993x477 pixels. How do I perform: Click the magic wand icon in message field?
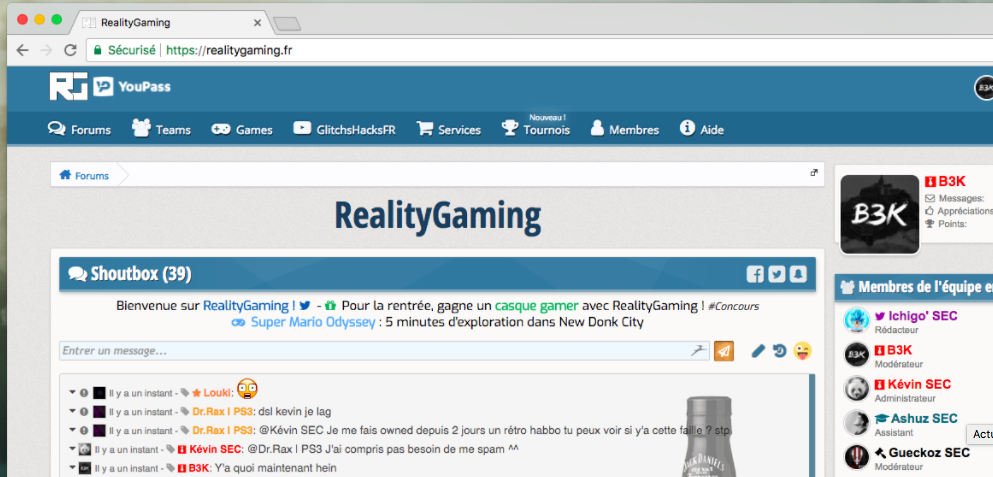(699, 350)
